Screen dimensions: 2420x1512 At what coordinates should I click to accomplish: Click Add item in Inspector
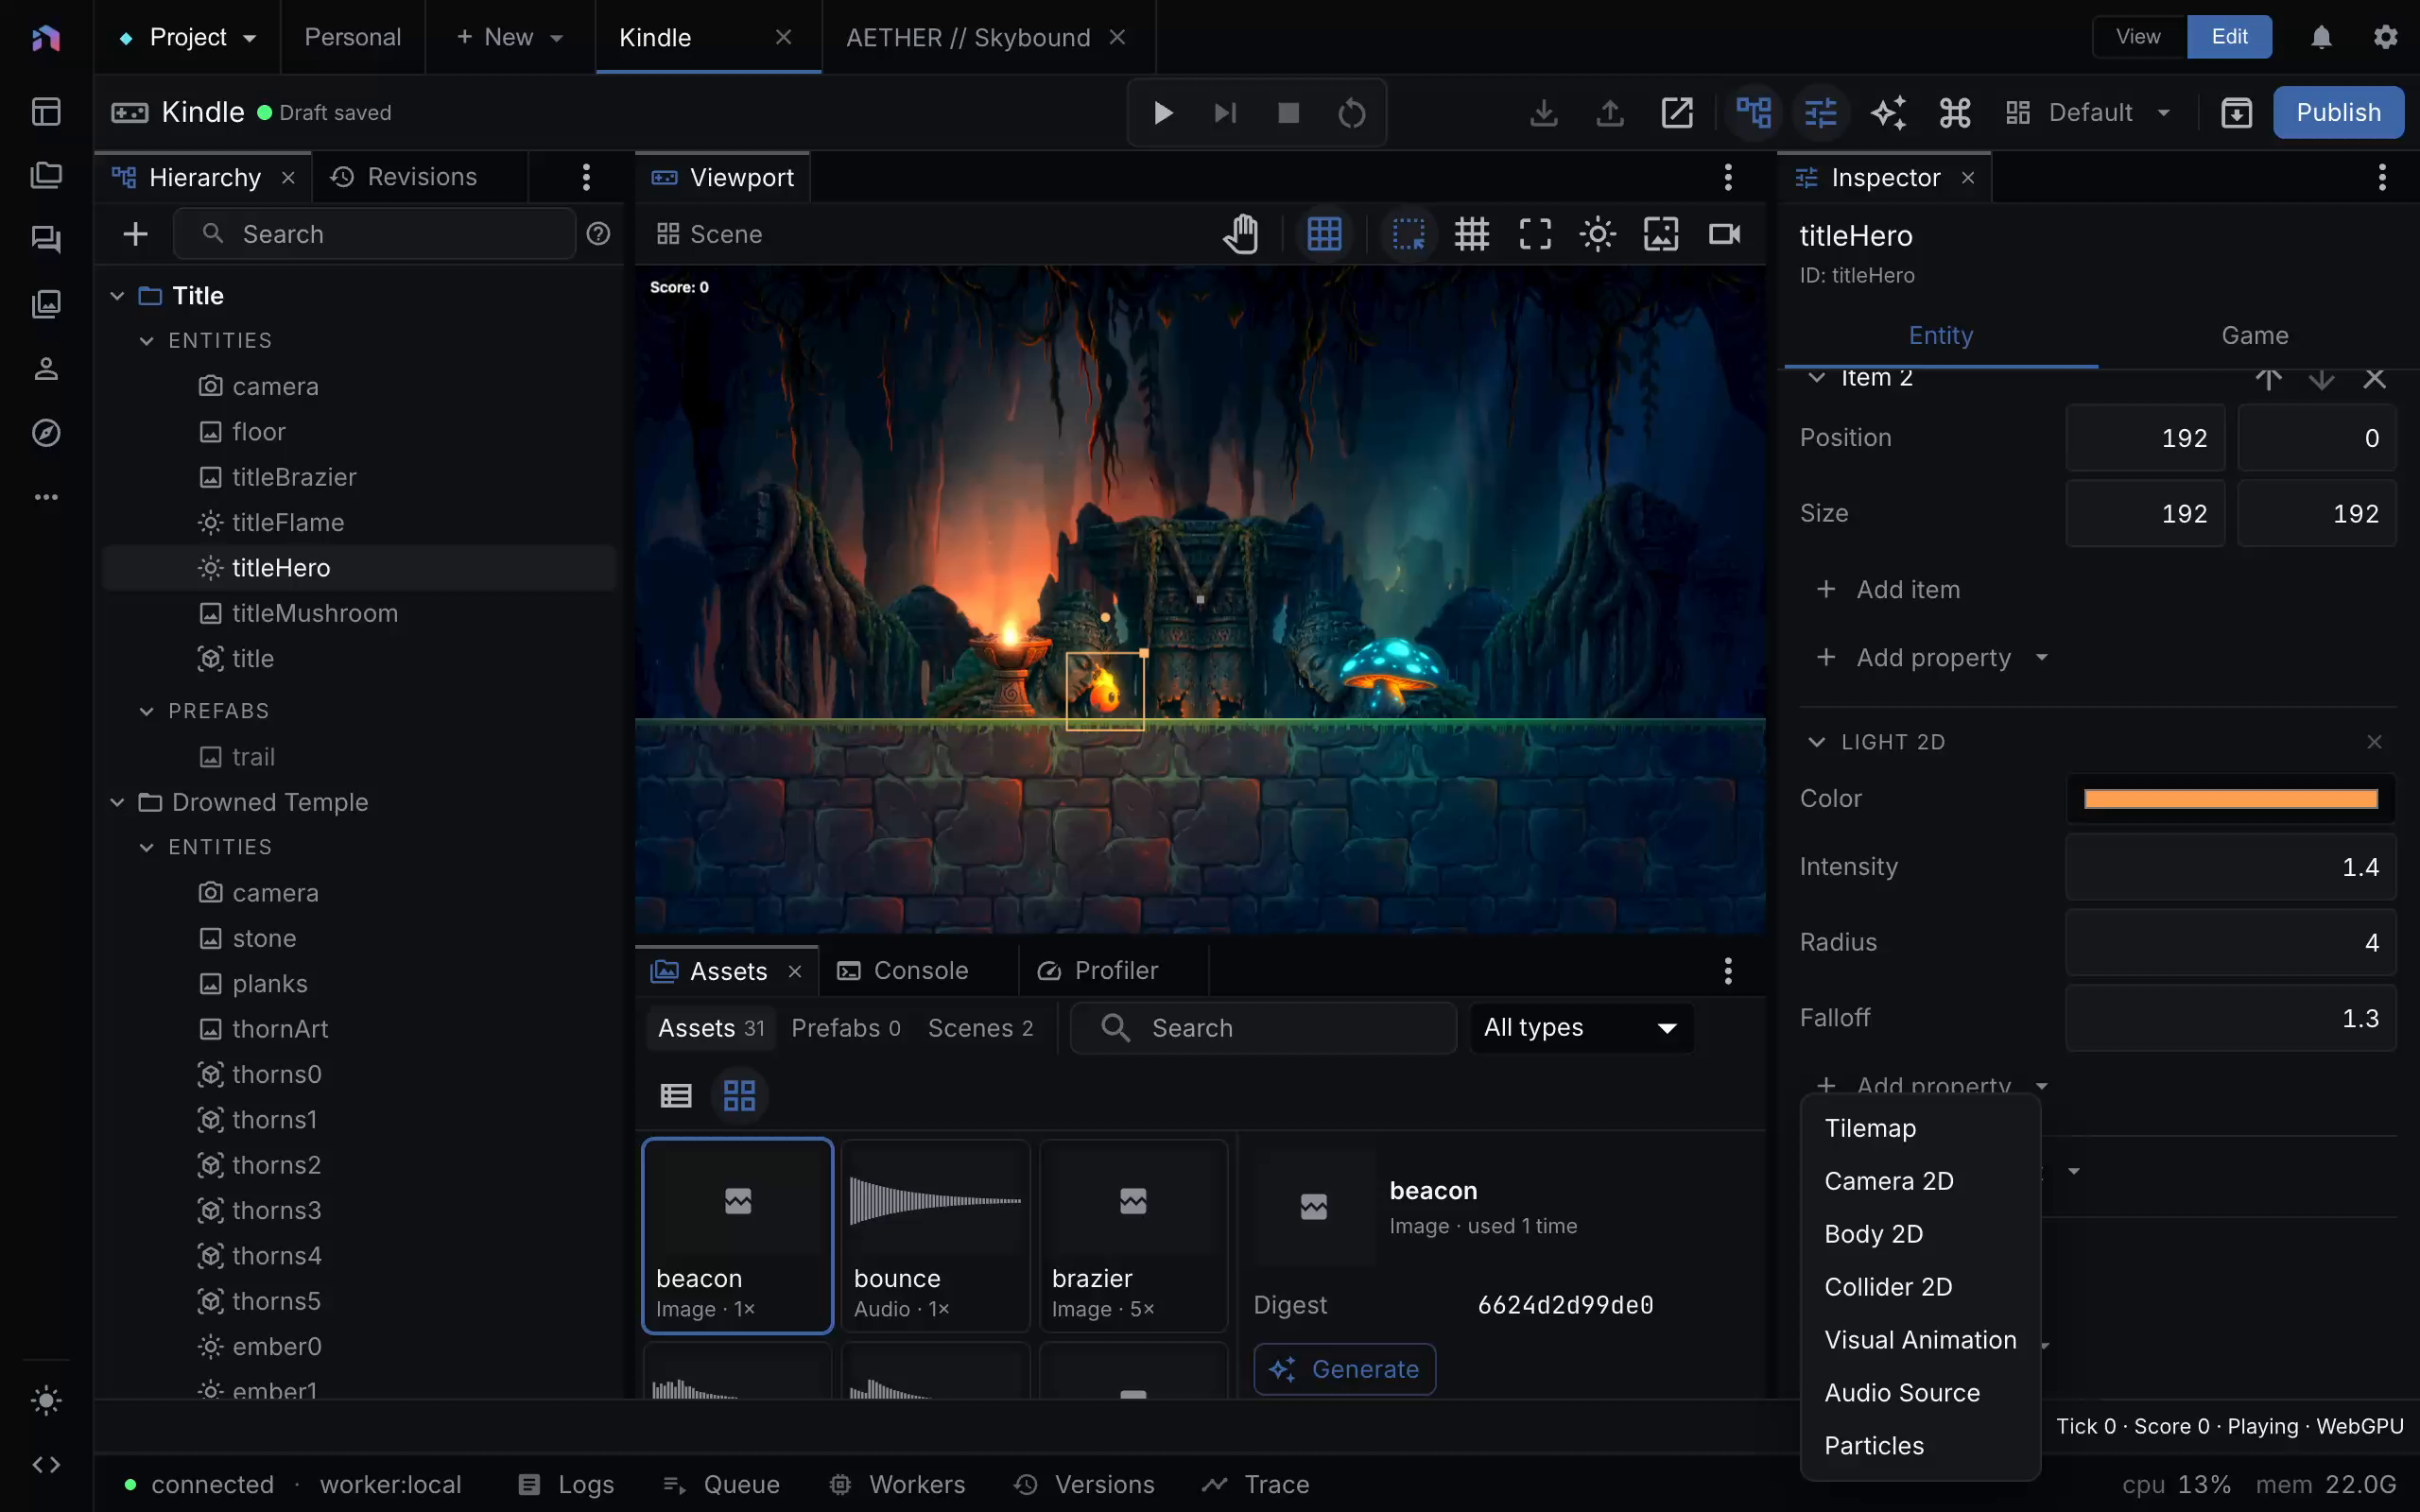(1888, 590)
